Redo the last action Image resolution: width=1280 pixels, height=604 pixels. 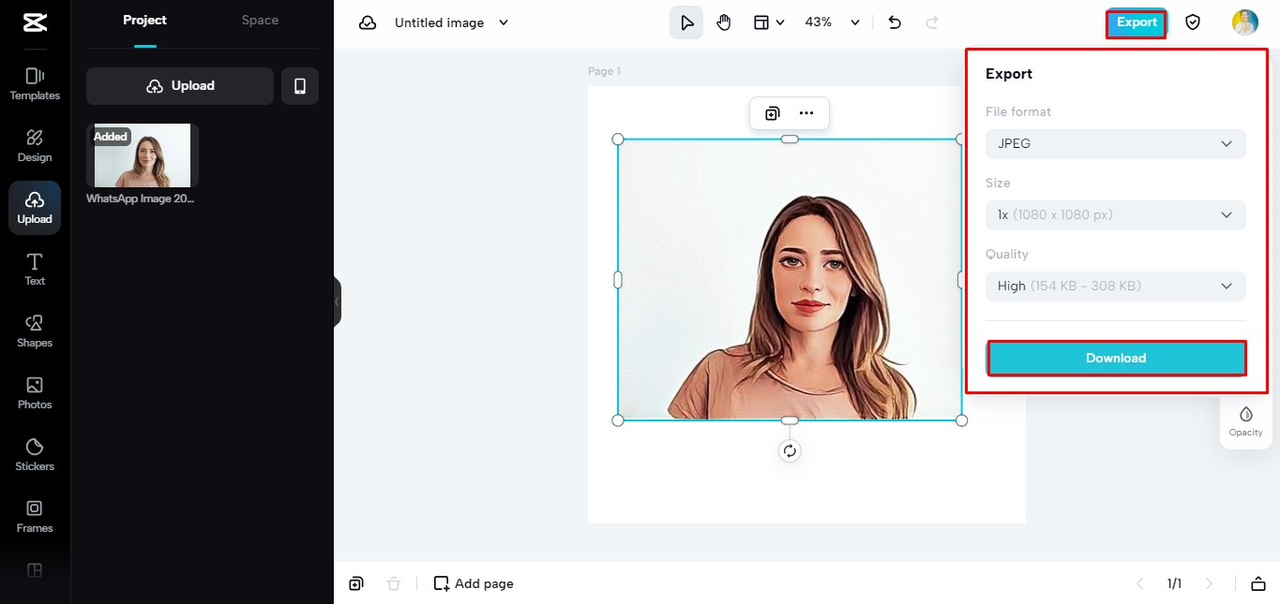point(932,22)
